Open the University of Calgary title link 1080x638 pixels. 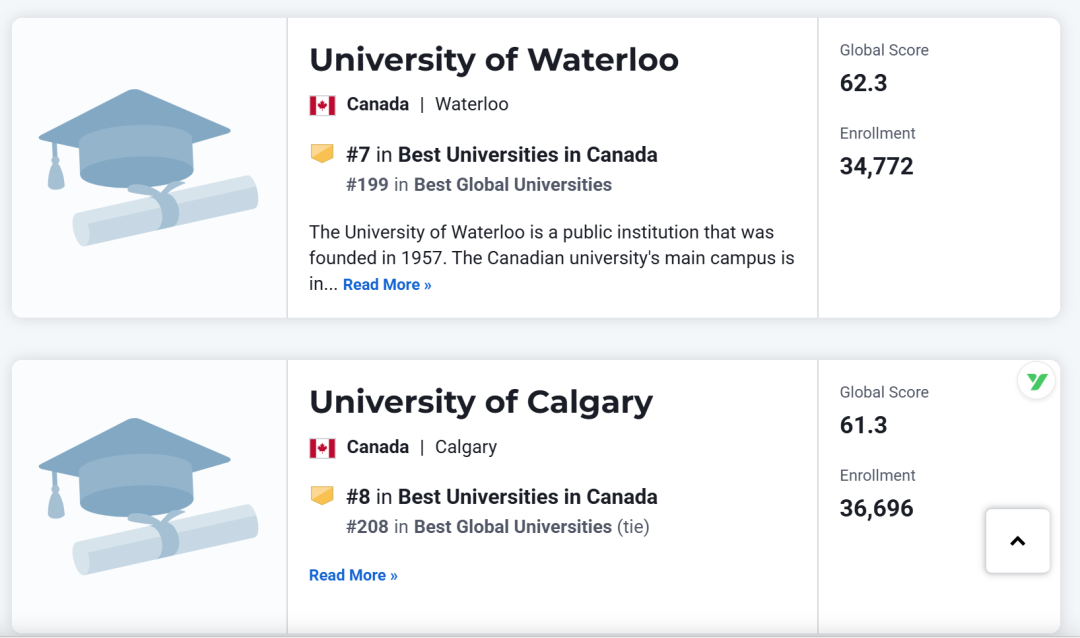[481, 402]
